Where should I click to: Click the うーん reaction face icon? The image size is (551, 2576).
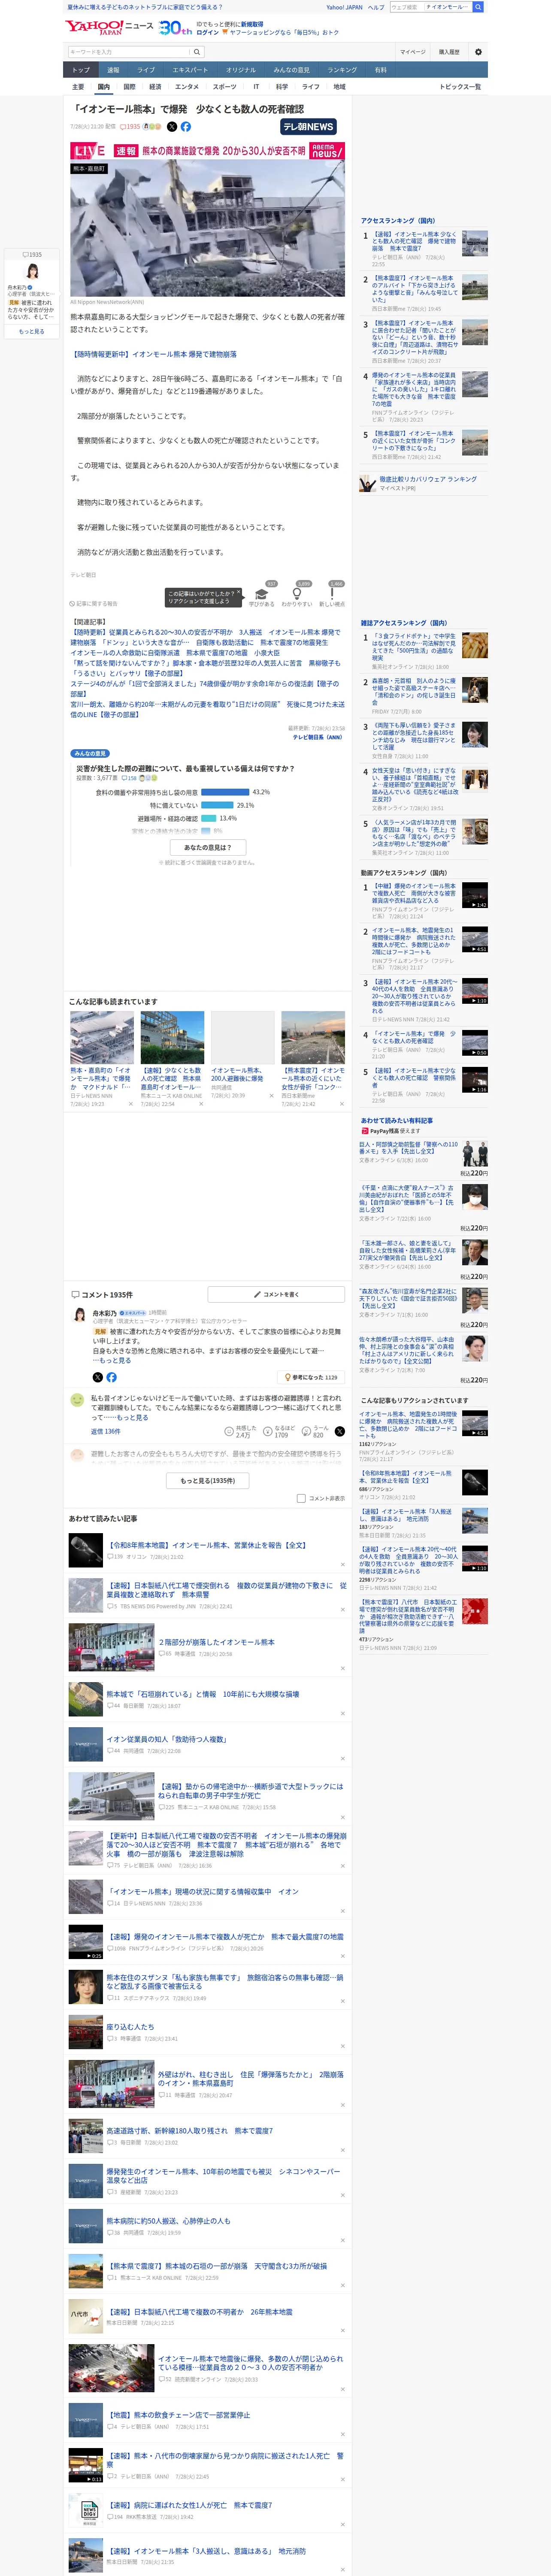[x=306, y=1431]
